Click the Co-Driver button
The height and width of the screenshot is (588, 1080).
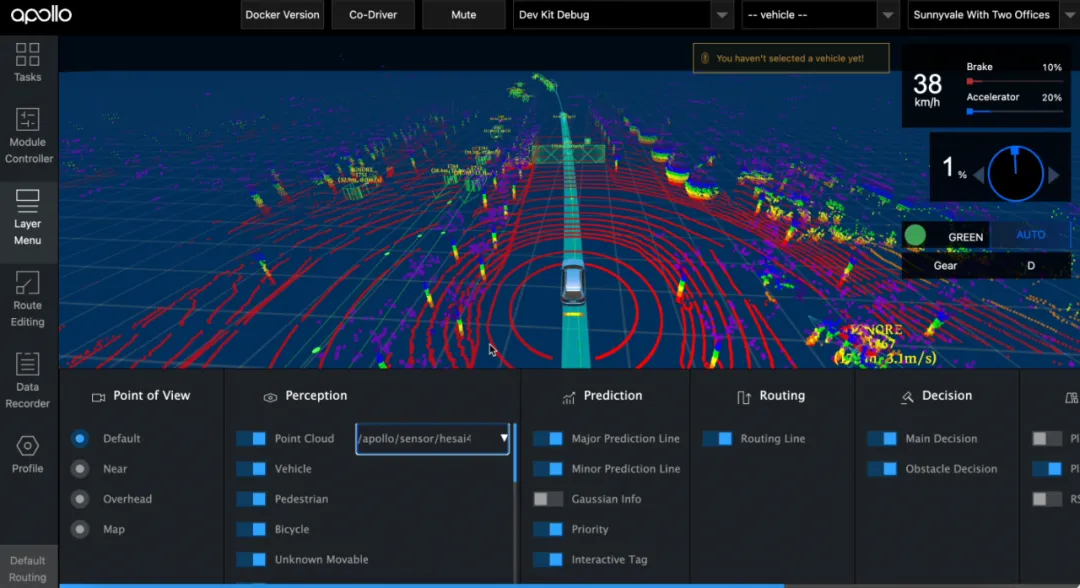[373, 14]
